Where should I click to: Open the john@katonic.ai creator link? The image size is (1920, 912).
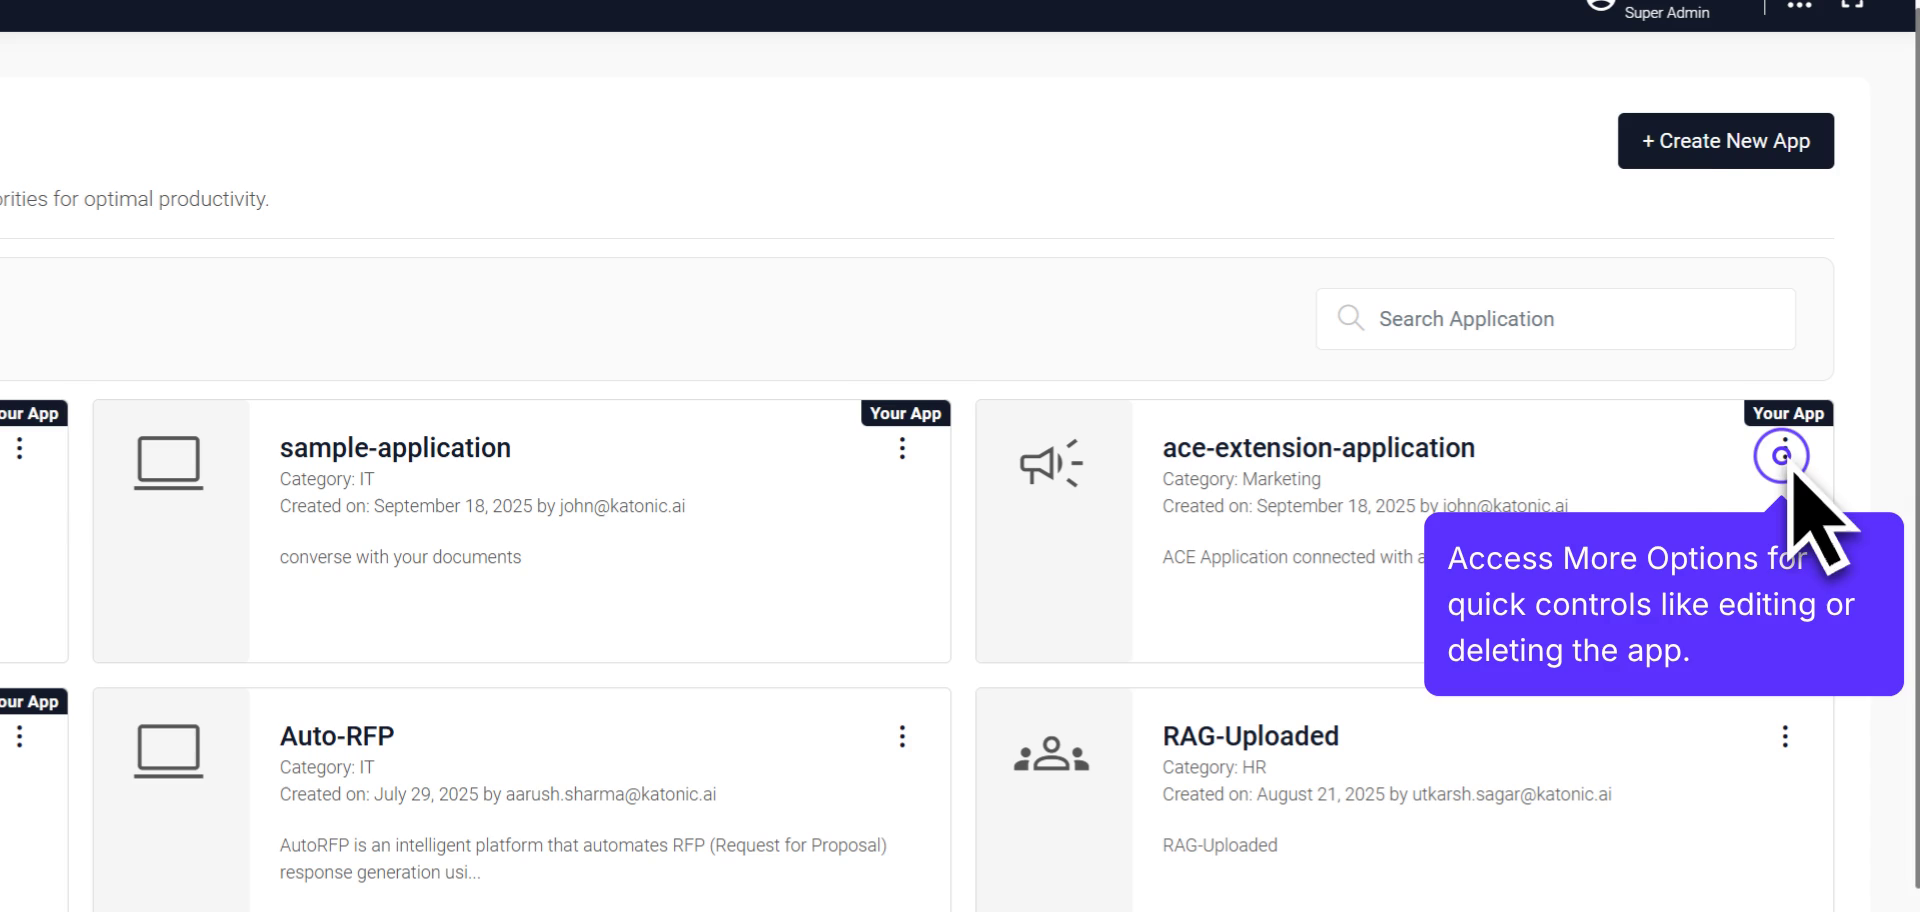tap(621, 506)
